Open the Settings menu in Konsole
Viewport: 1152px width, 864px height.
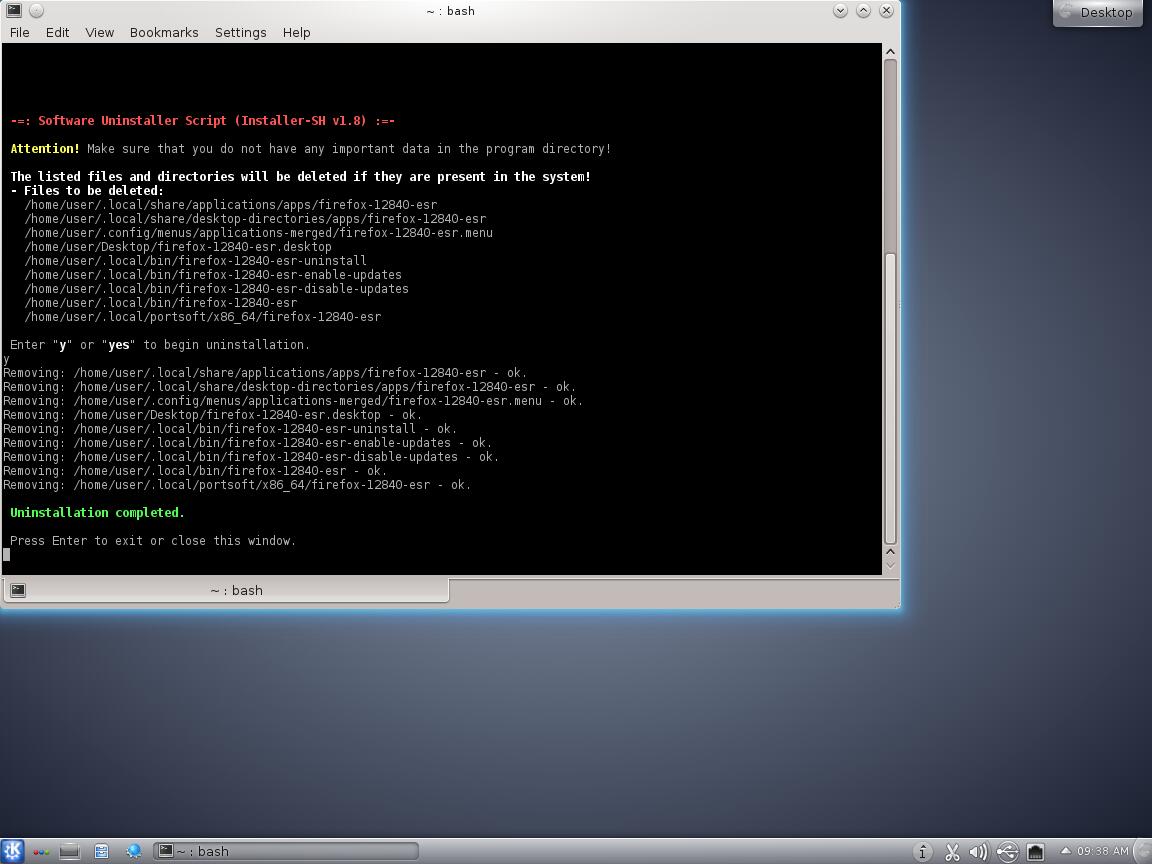click(240, 32)
